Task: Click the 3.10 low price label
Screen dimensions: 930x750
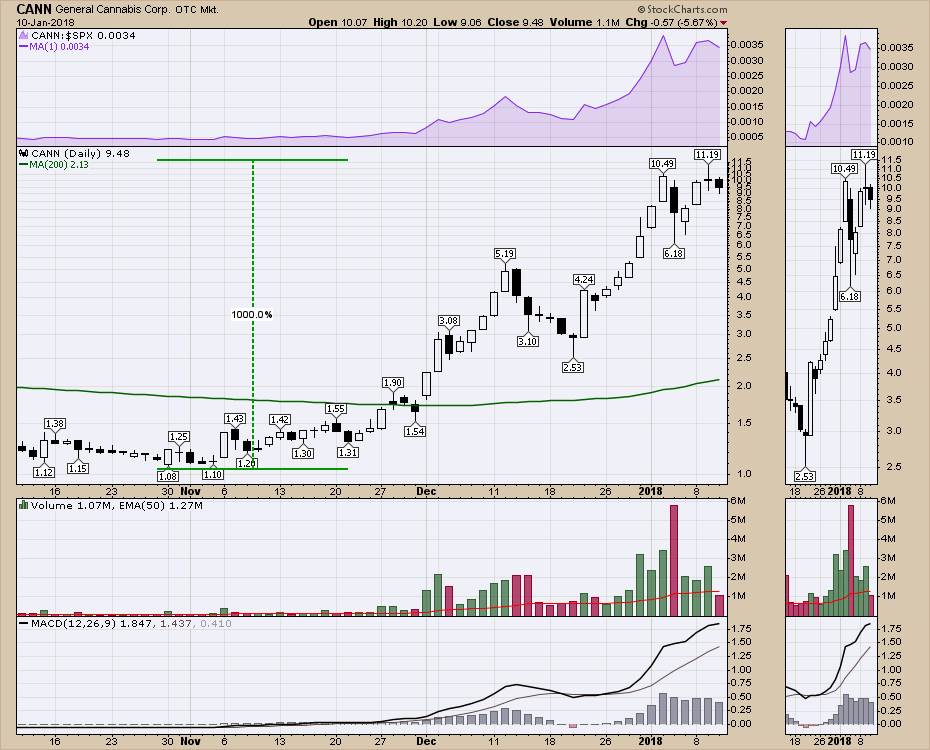Action: coord(527,341)
